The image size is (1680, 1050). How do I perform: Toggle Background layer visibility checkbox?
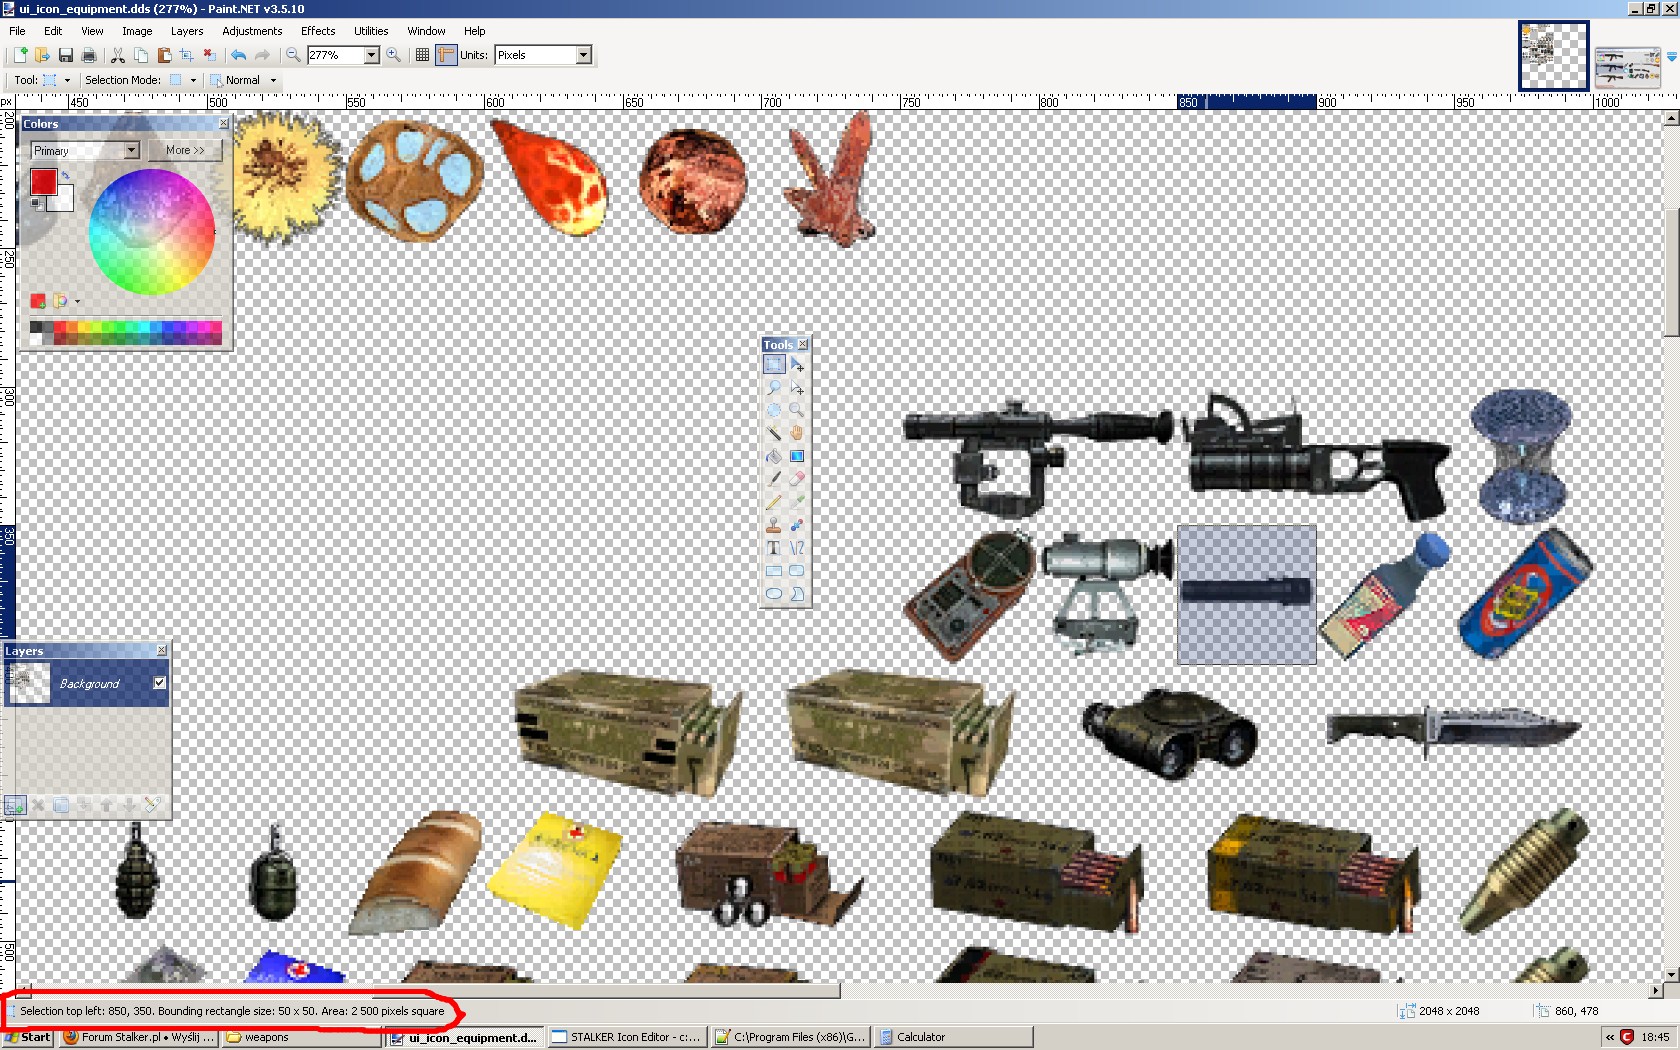(159, 682)
